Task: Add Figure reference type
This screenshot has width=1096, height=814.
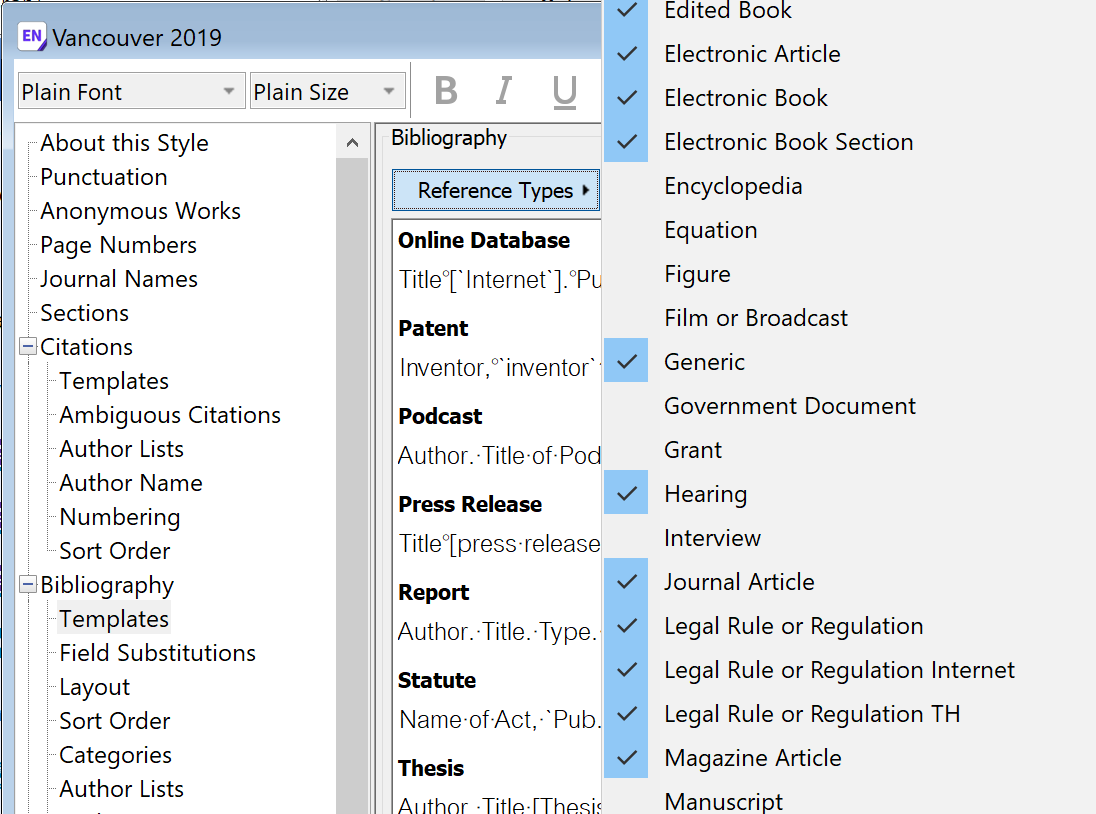Action: (x=697, y=274)
